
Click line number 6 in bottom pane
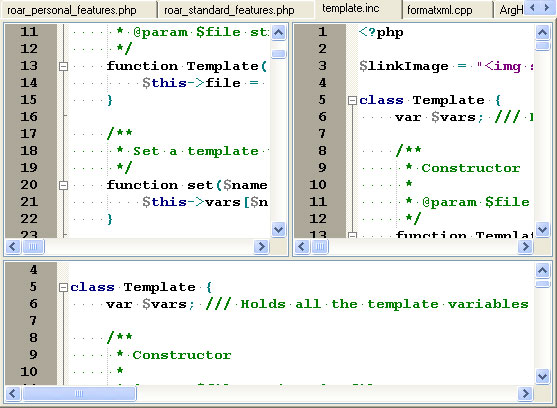[33, 304]
